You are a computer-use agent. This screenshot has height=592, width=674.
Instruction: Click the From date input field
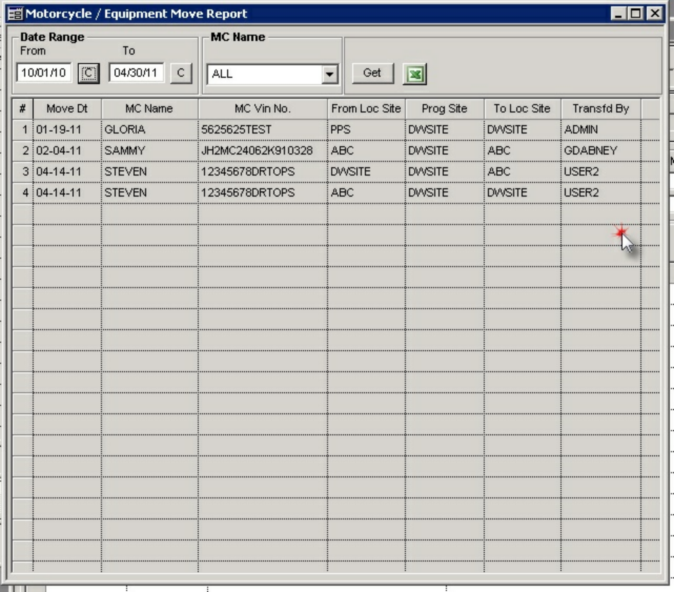(x=45, y=73)
